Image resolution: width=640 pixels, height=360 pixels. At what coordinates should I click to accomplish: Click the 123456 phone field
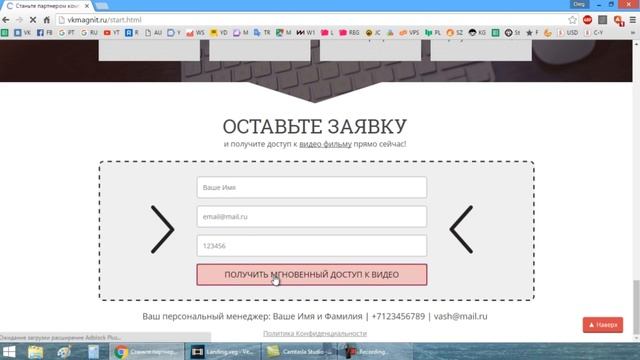coord(312,246)
